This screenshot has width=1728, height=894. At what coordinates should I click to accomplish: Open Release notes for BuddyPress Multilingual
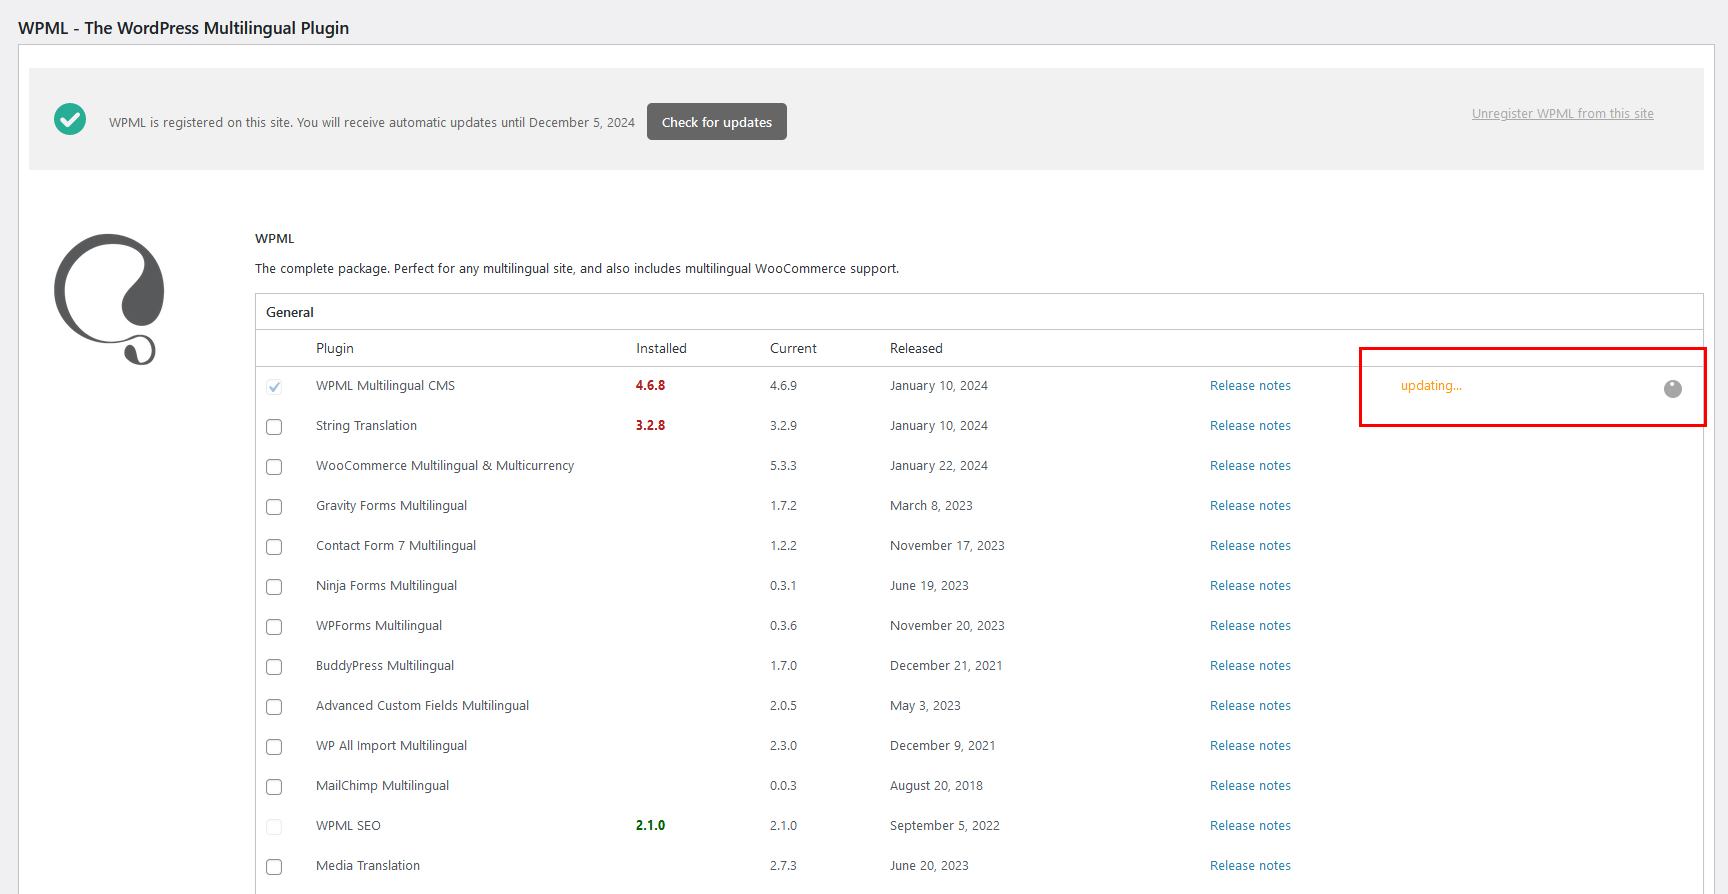coord(1250,666)
